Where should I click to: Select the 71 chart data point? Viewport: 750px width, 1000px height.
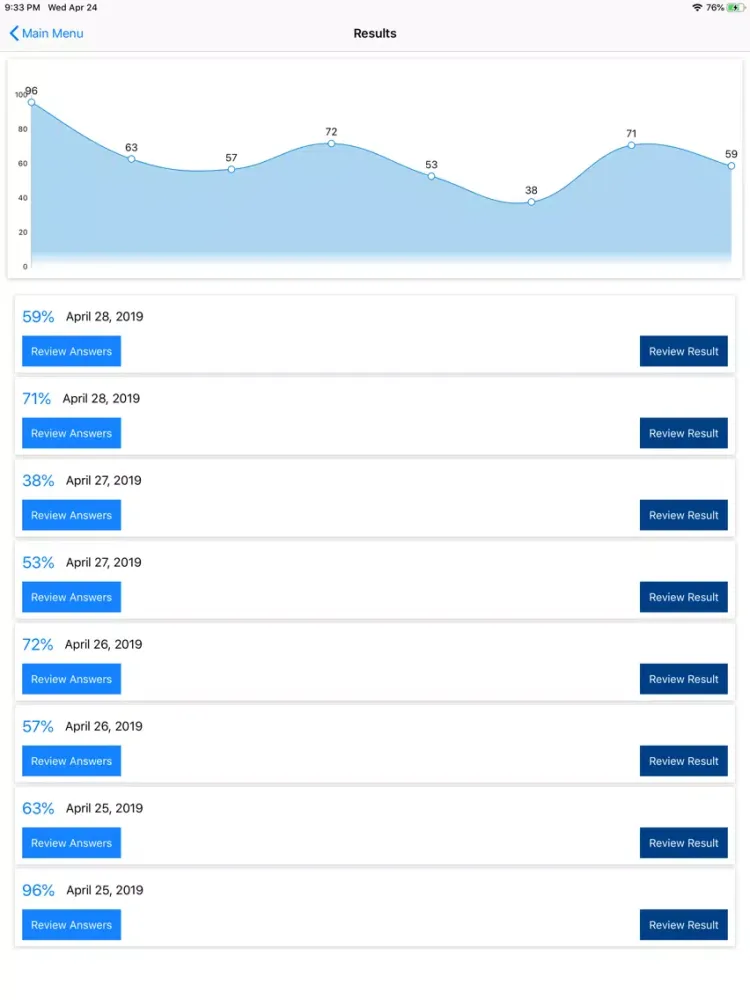631,145
